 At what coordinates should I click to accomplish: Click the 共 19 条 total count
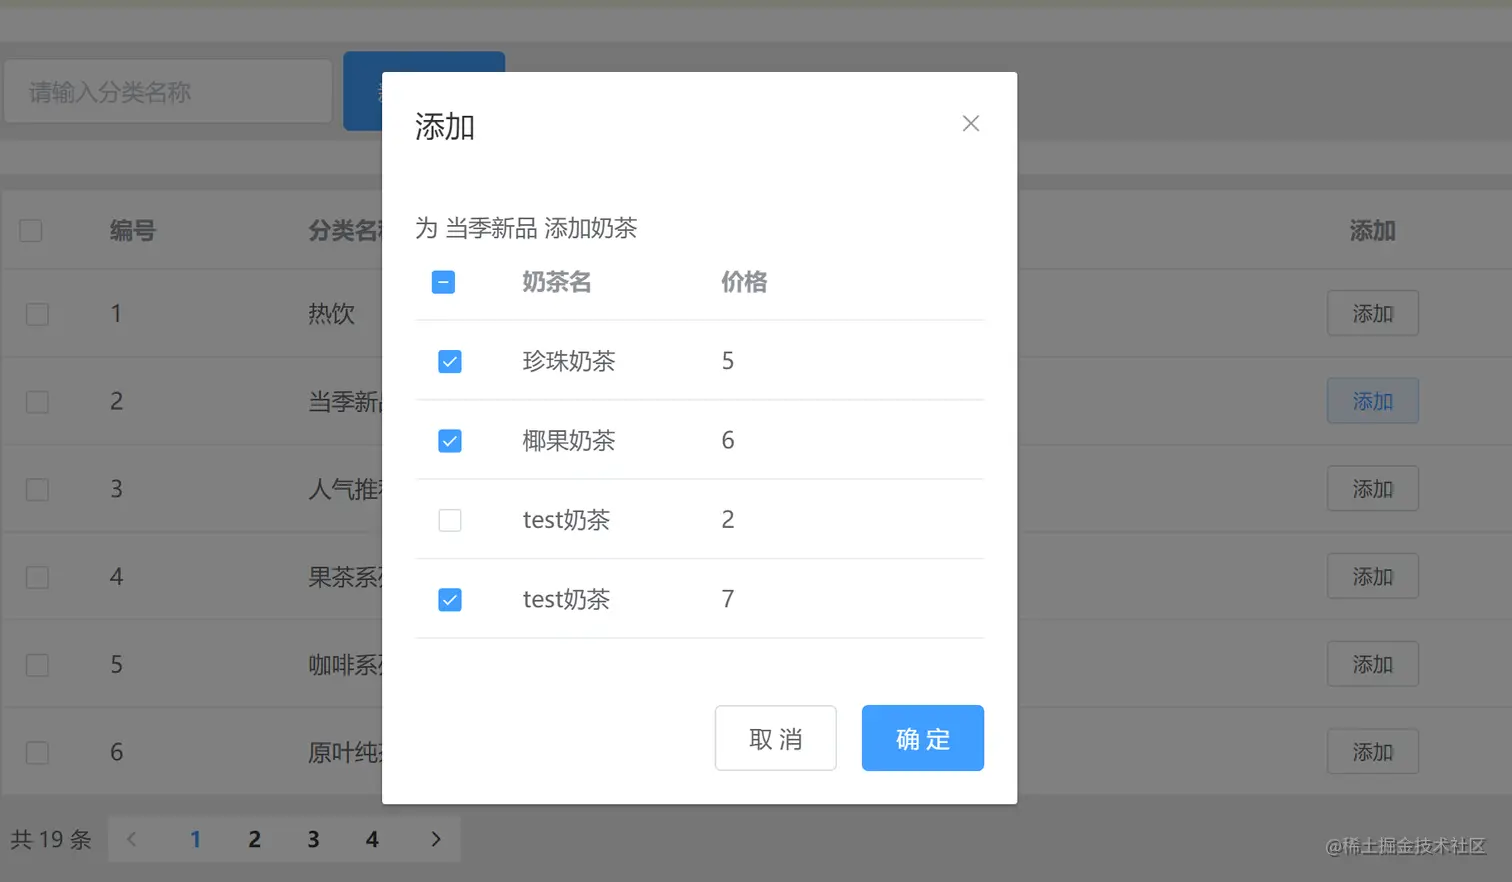(51, 839)
